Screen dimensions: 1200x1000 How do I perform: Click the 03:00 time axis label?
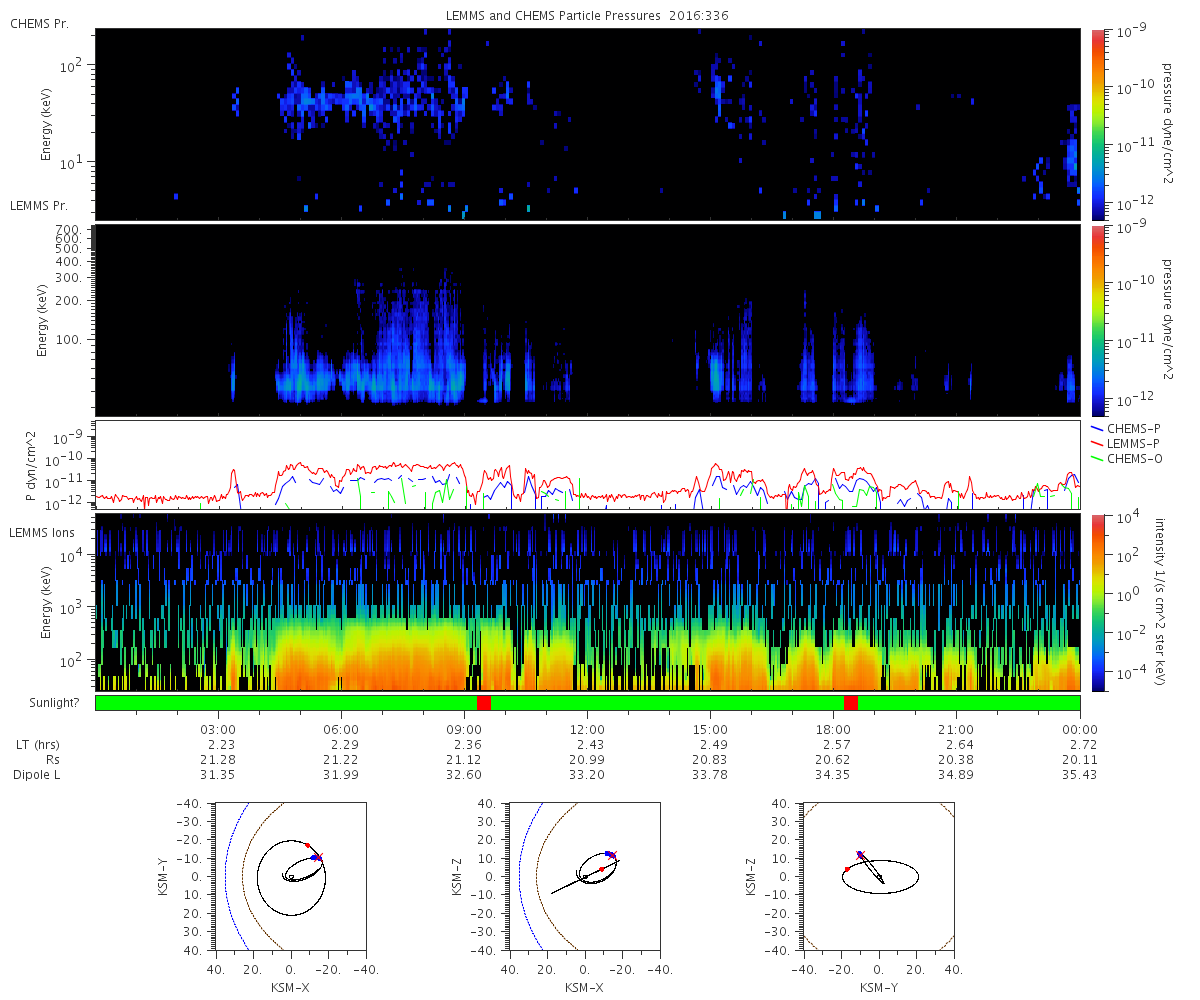coord(218,729)
